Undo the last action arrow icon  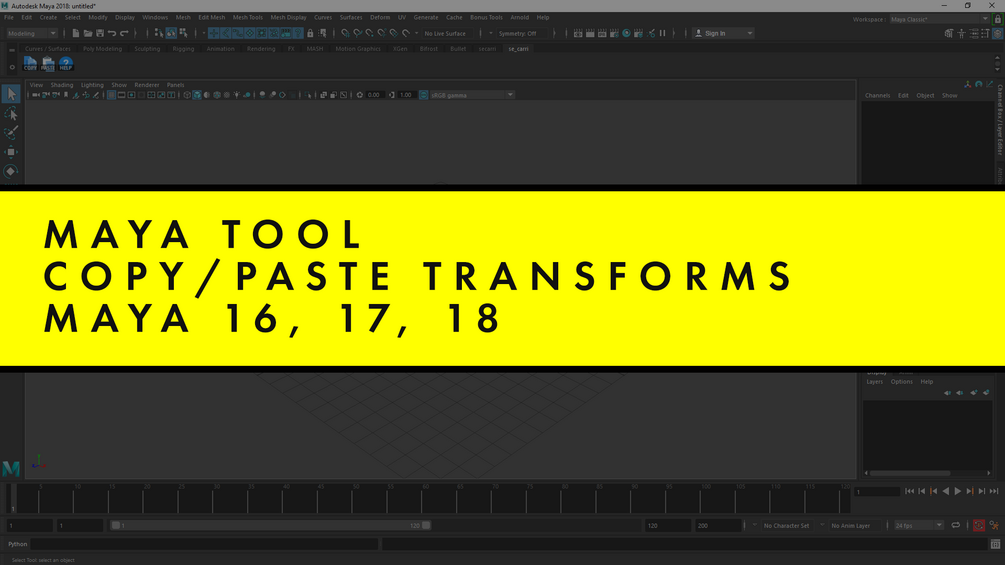click(112, 33)
